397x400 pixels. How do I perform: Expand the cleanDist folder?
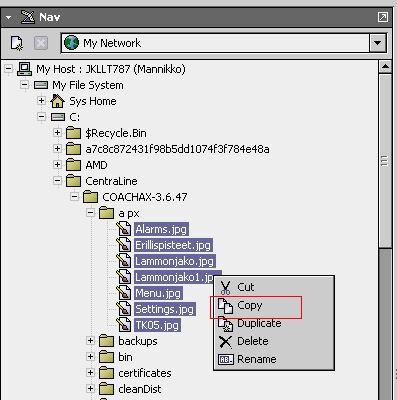tap(90, 388)
